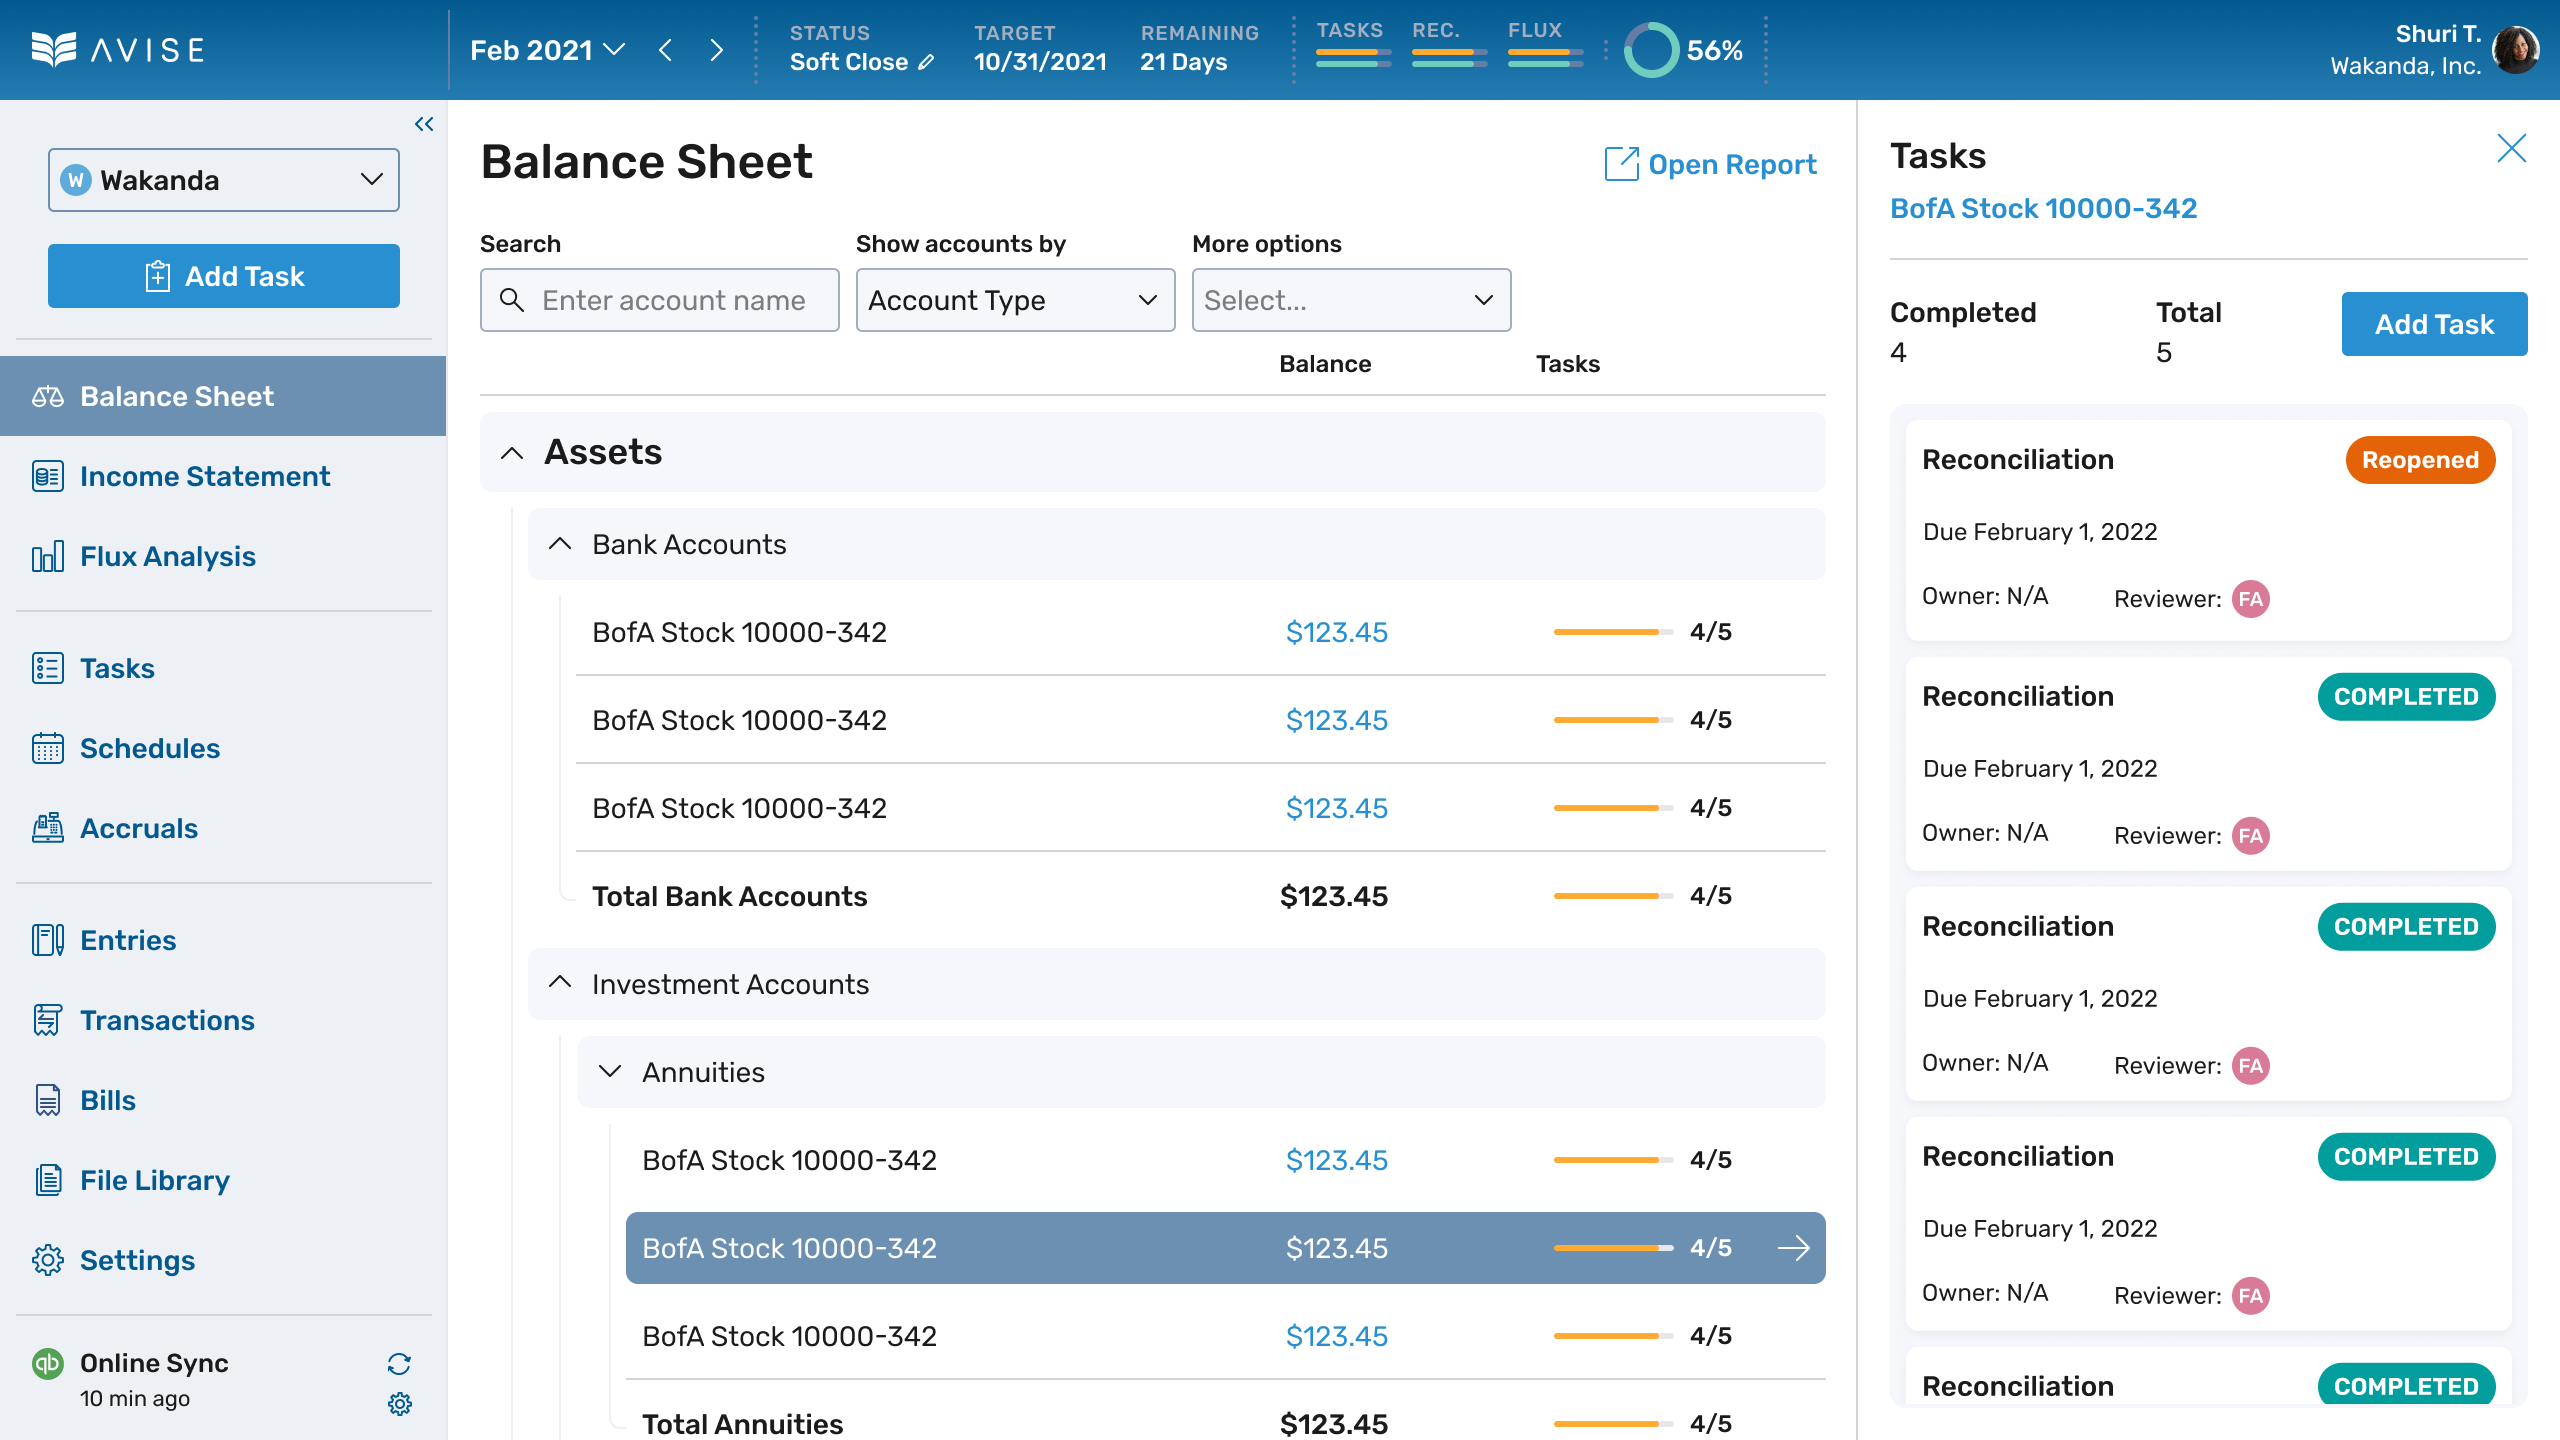Viewport: 2560px width, 1440px height.
Task: Click the Bills icon
Action: coord(47,1100)
